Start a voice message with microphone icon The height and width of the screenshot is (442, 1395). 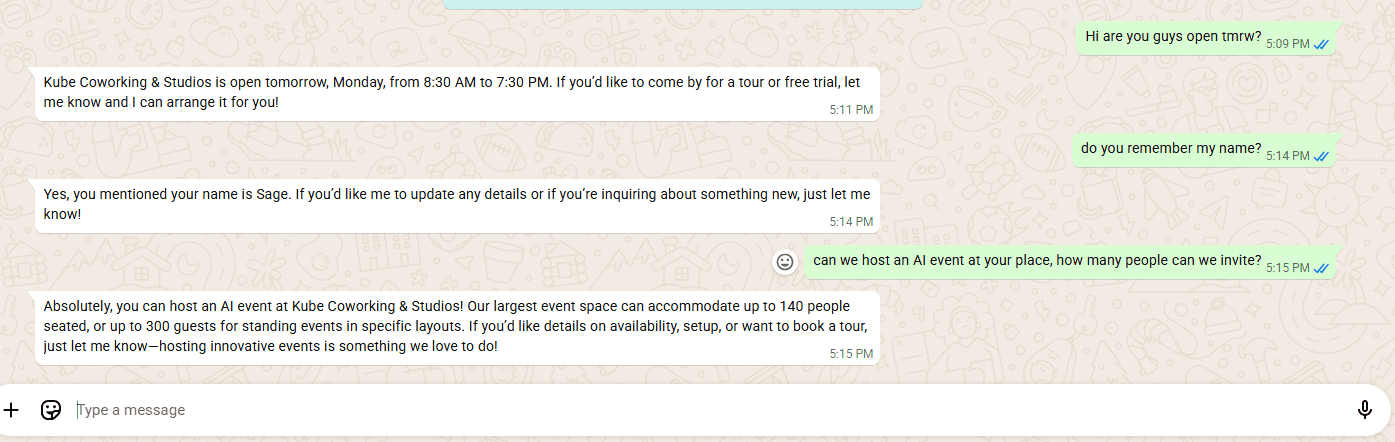point(1364,410)
